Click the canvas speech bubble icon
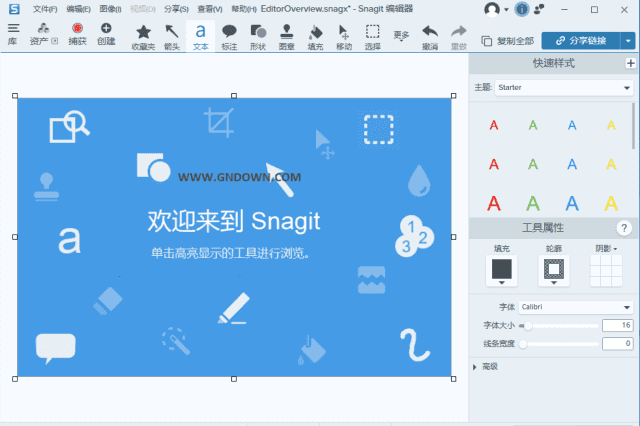This screenshot has width=640, height=426. point(56,348)
